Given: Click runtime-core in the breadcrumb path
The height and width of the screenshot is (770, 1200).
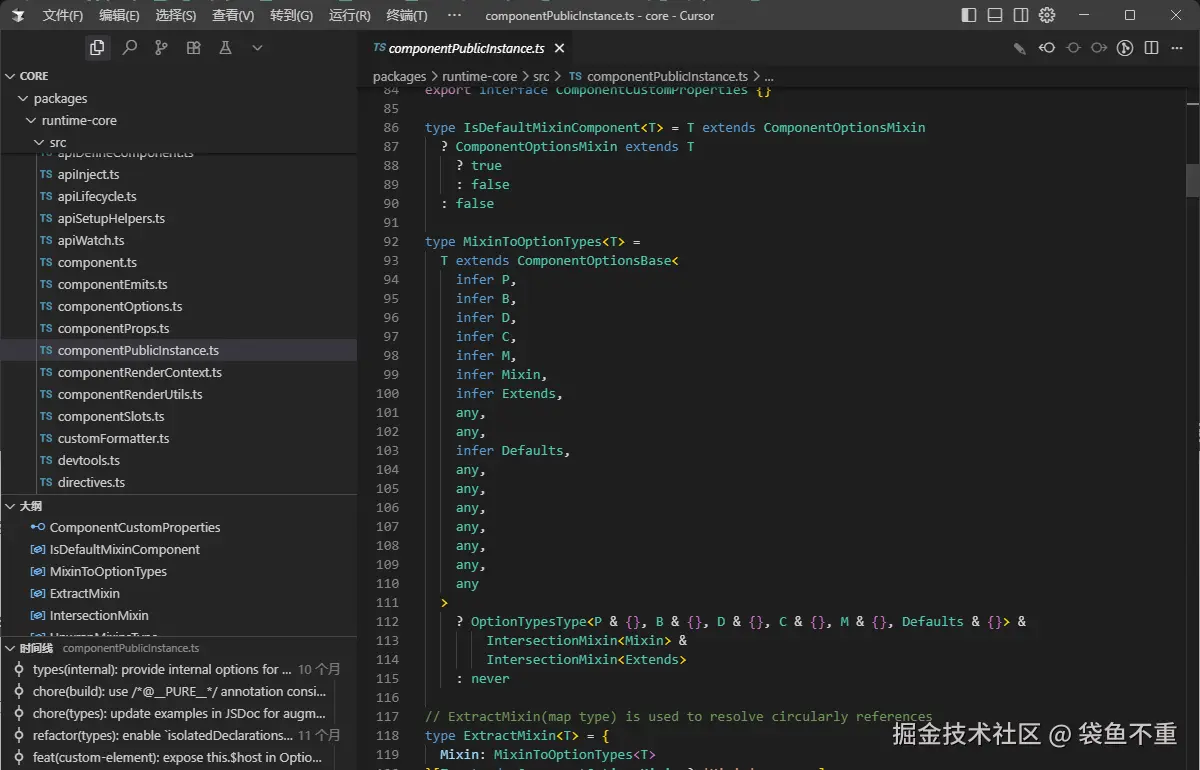Looking at the screenshot, I should point(479,76).
